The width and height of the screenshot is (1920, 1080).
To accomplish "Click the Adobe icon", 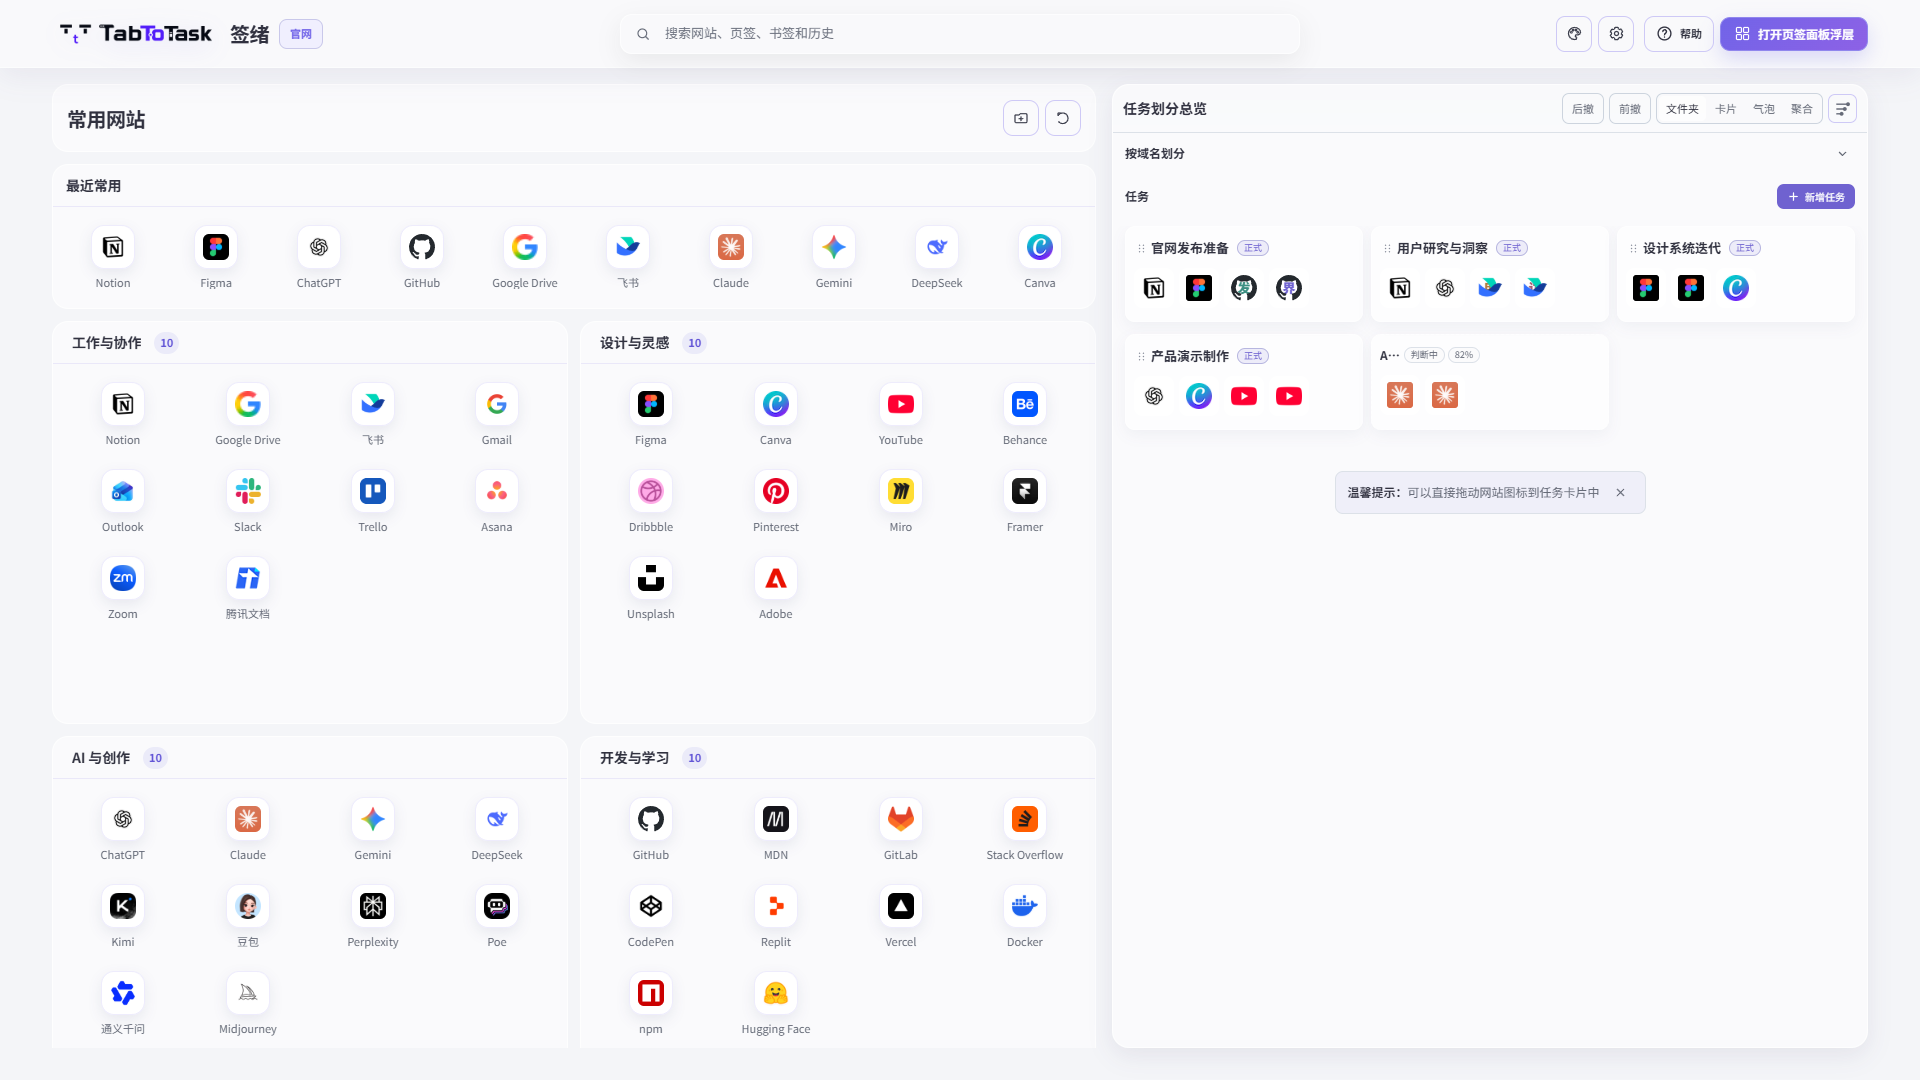I will pos(776,578).
